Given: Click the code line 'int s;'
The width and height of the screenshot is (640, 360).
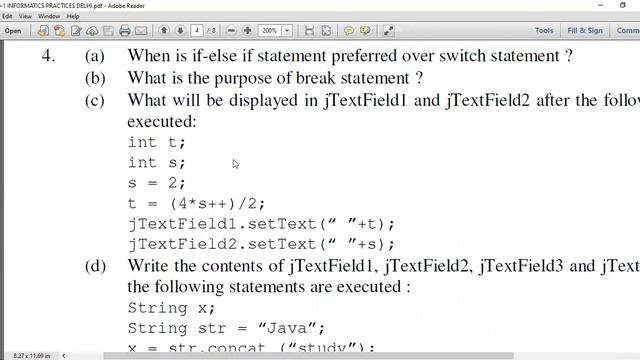Looking at the screenshot, I should pos(157,163).
